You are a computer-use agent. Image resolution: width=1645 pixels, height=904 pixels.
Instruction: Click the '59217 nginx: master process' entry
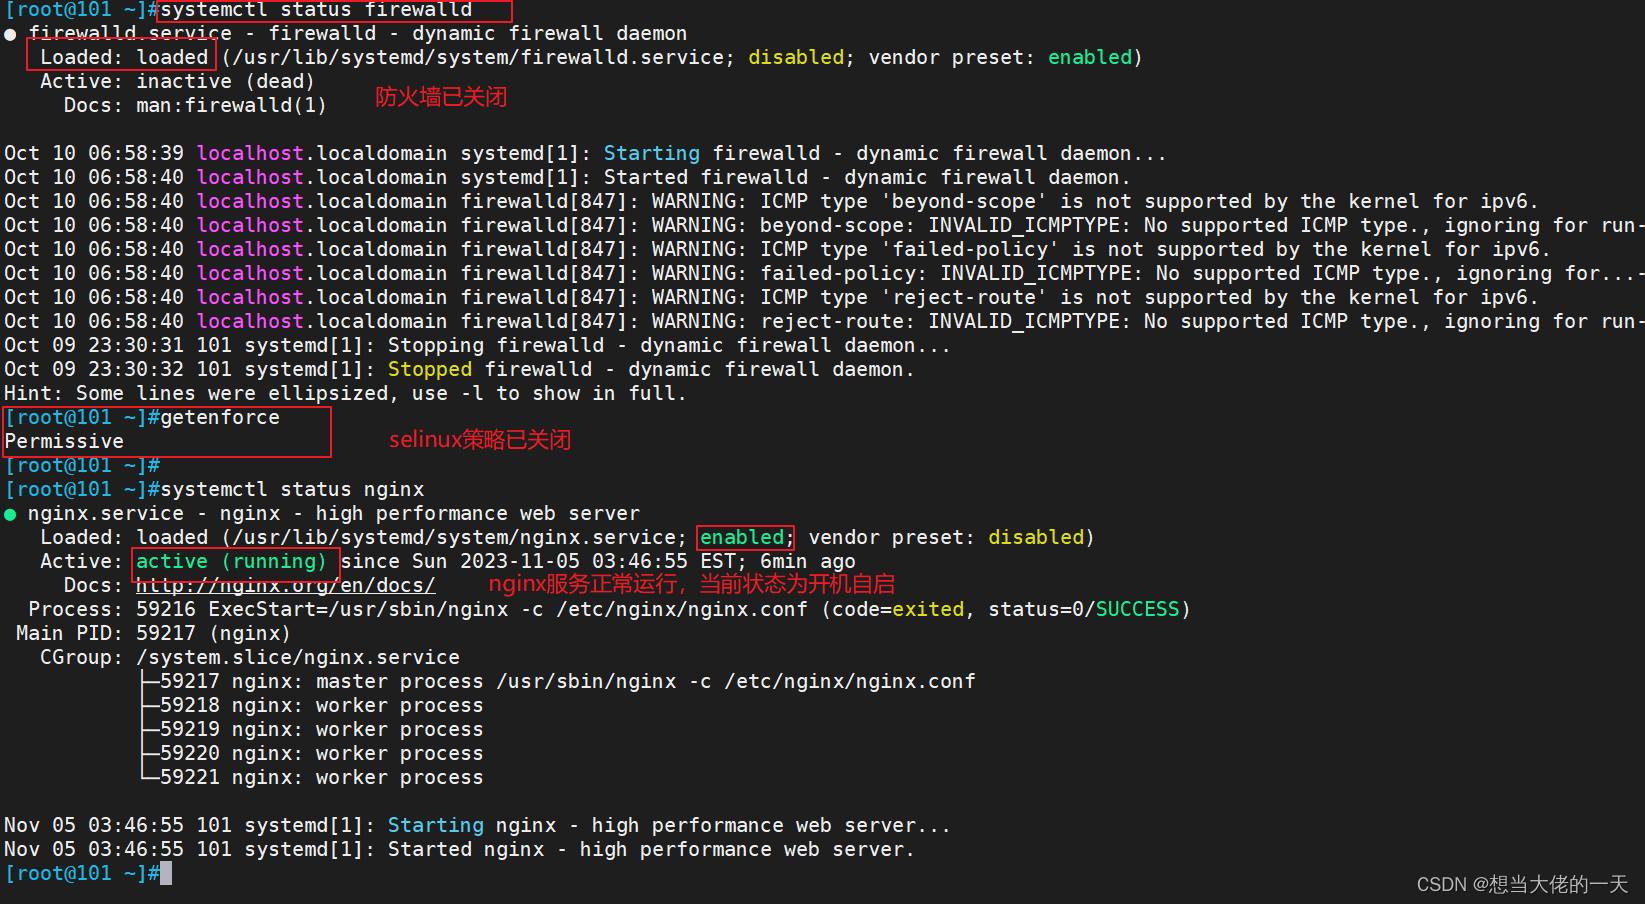point(567,681)
